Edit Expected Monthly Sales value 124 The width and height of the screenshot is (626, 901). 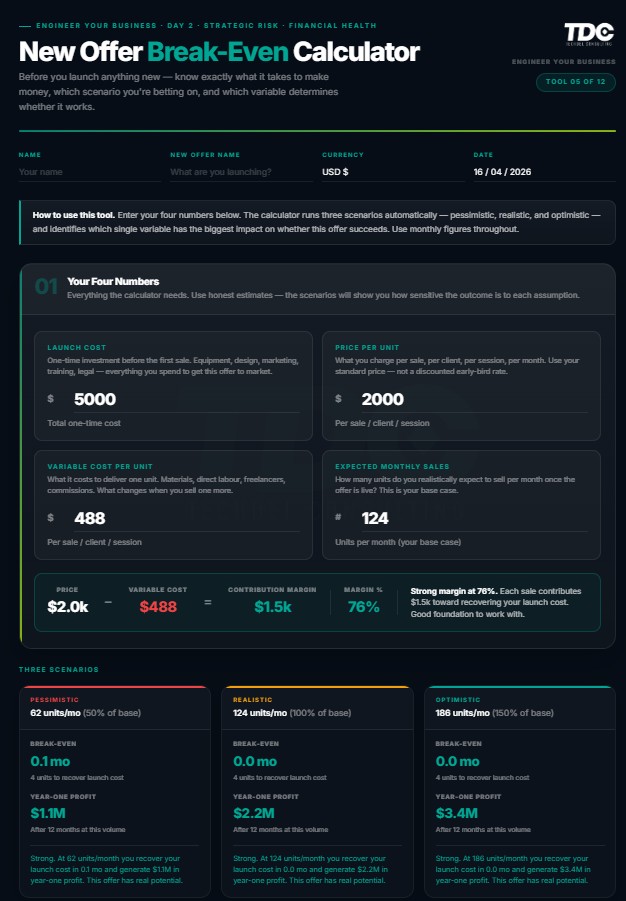click(x=474, y=518)
